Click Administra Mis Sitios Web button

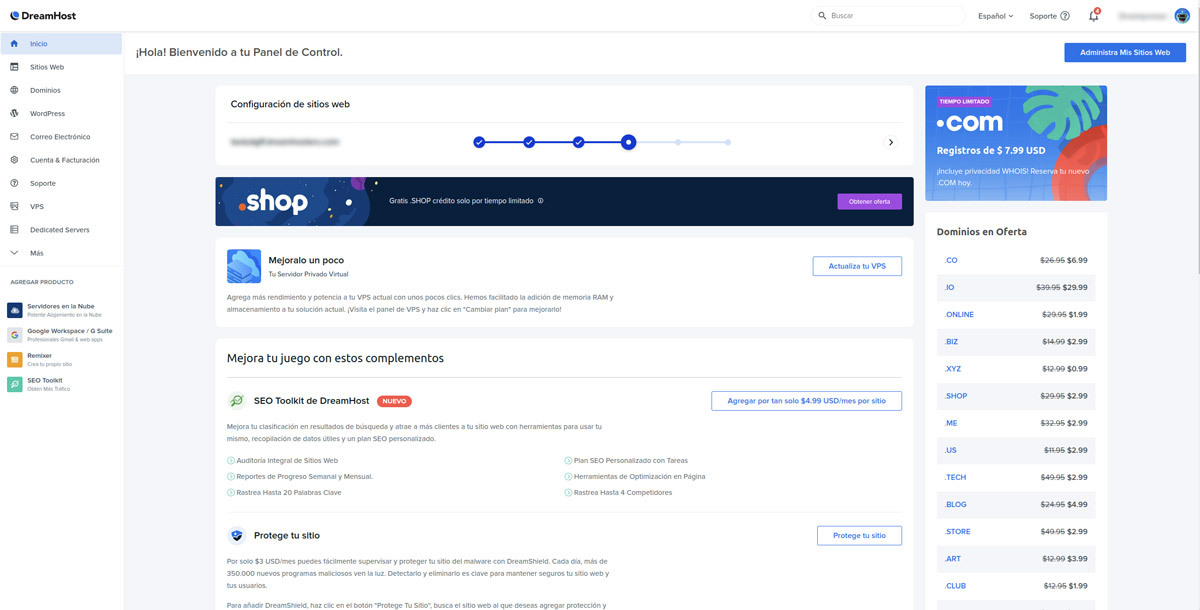click(1124, 52)
